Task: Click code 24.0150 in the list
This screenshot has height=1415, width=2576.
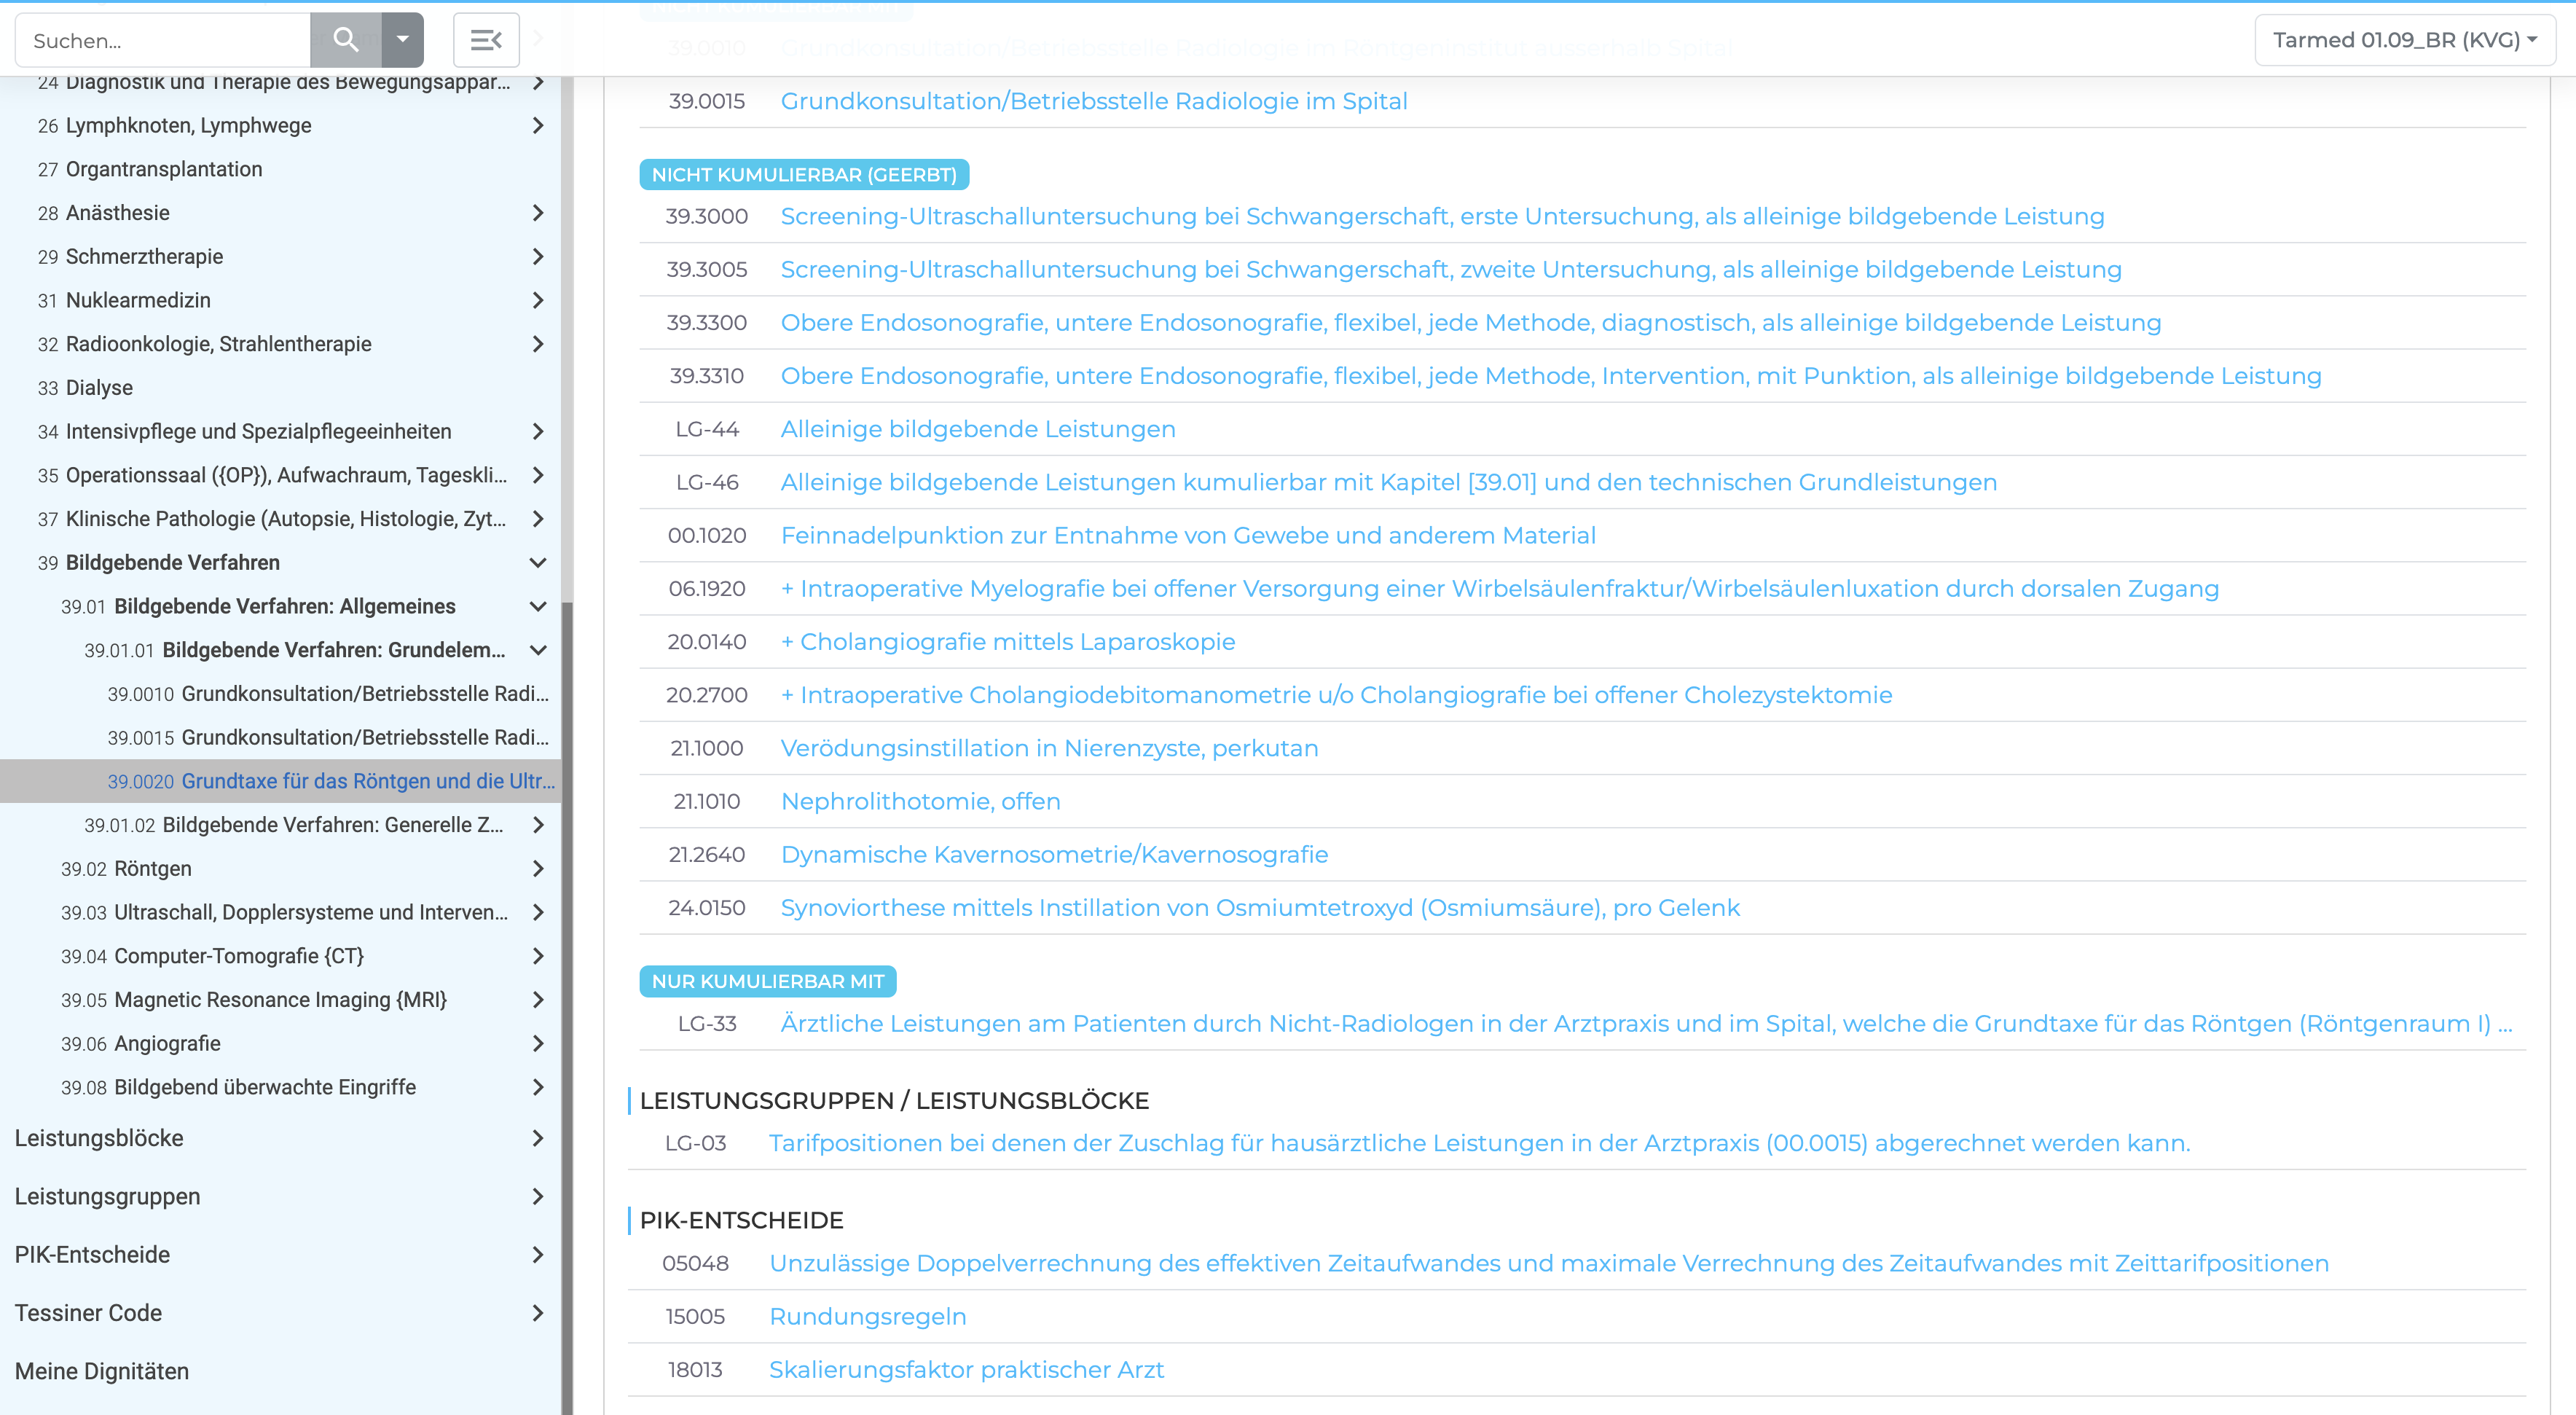Action: click(x=707, y=907)
